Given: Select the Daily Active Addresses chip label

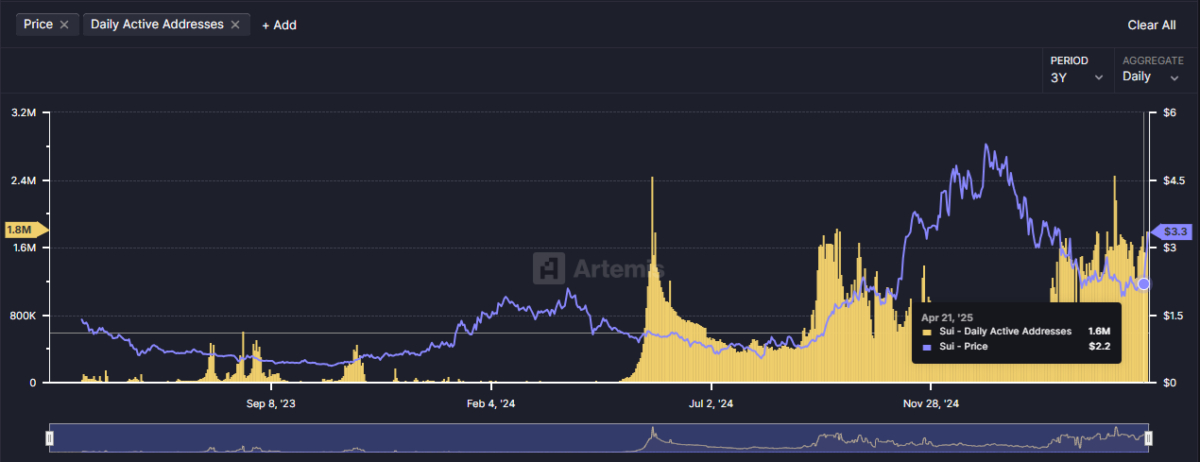Looking at the screenshot, I should tap(156, 25).
